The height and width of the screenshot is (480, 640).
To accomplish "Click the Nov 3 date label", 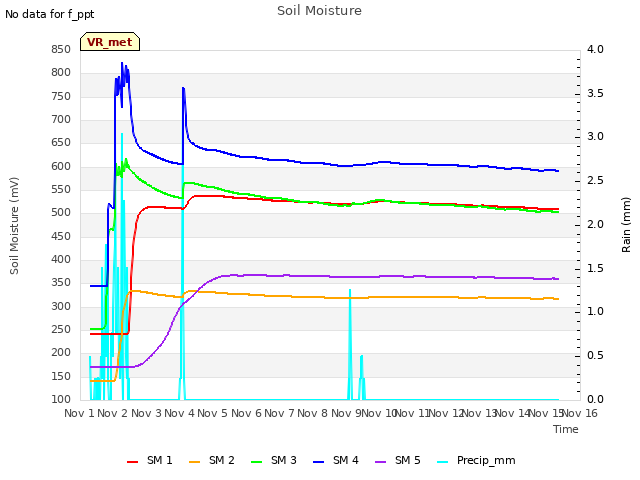I will (x=147, y=413).
